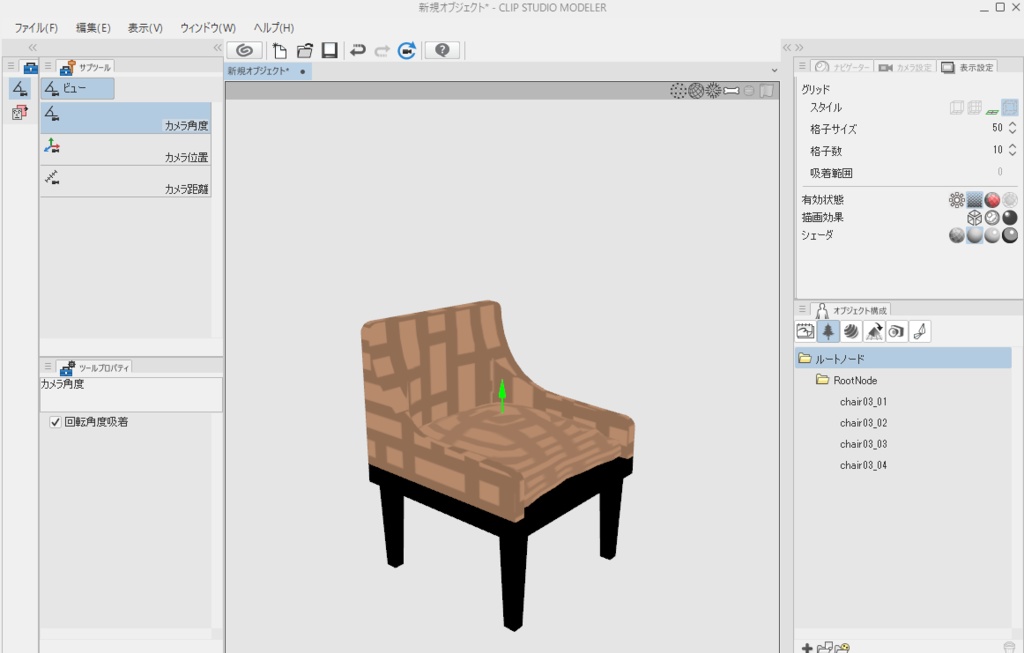Select the object move tool in left toolbar
Image resolution: width=1024 pixels, height=653 pixels.
(20, 112)
